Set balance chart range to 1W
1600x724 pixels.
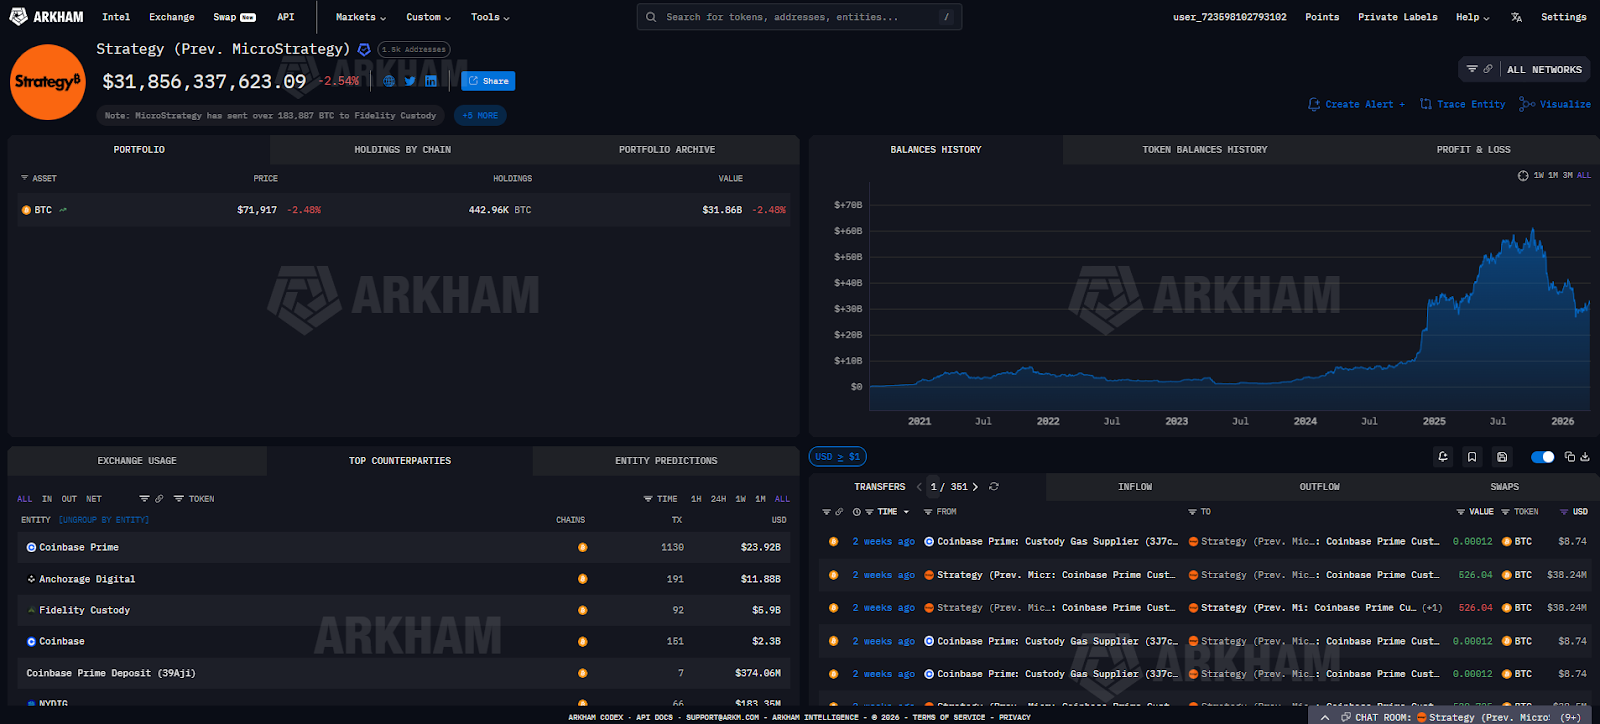[x=1539, y=175]
